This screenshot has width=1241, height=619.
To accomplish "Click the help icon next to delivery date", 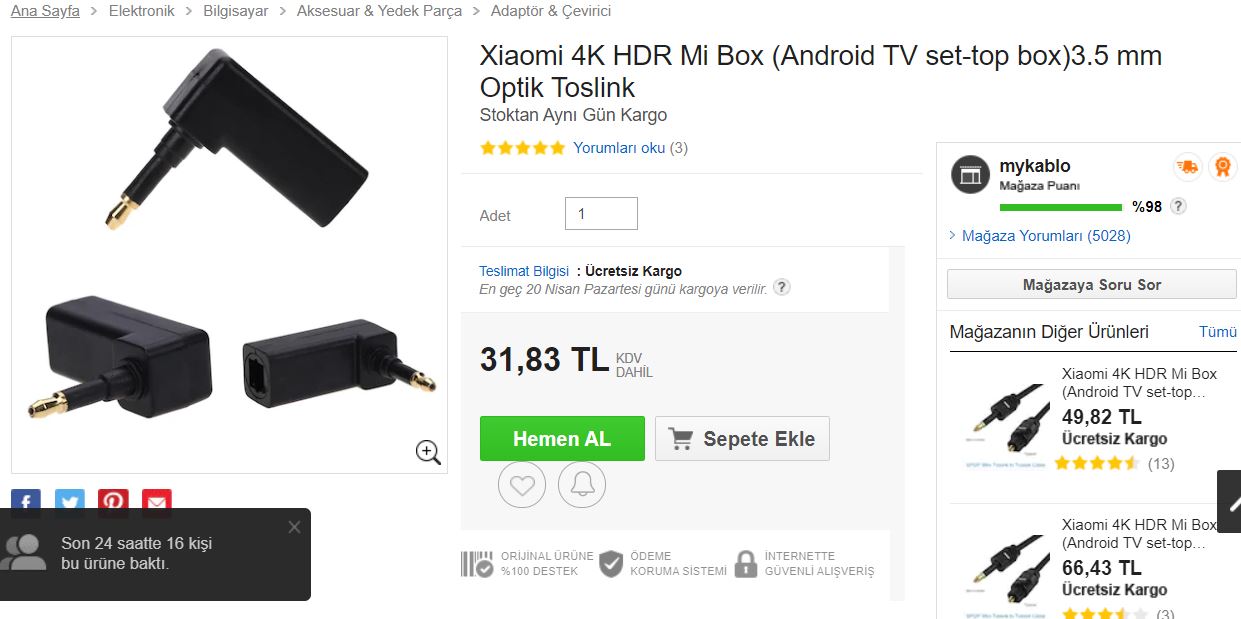I will tap(782, 288).
